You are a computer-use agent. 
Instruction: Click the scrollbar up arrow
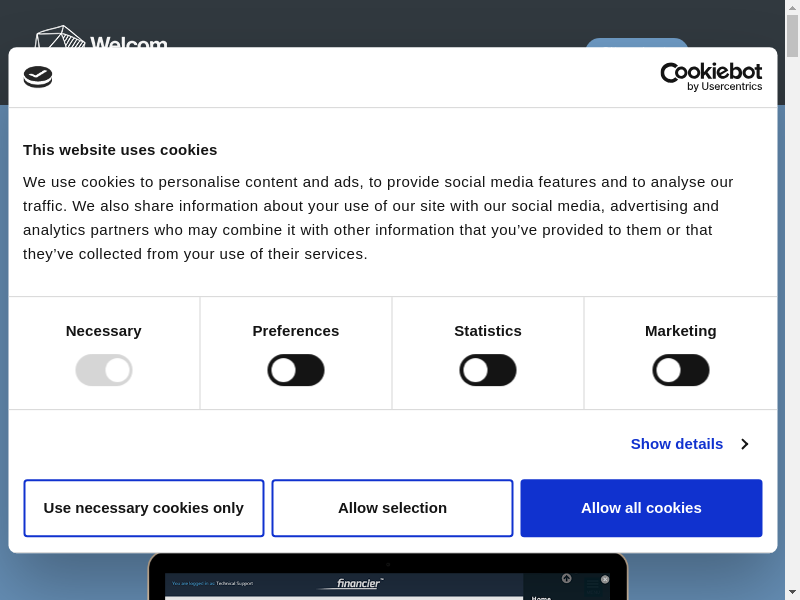792,8
